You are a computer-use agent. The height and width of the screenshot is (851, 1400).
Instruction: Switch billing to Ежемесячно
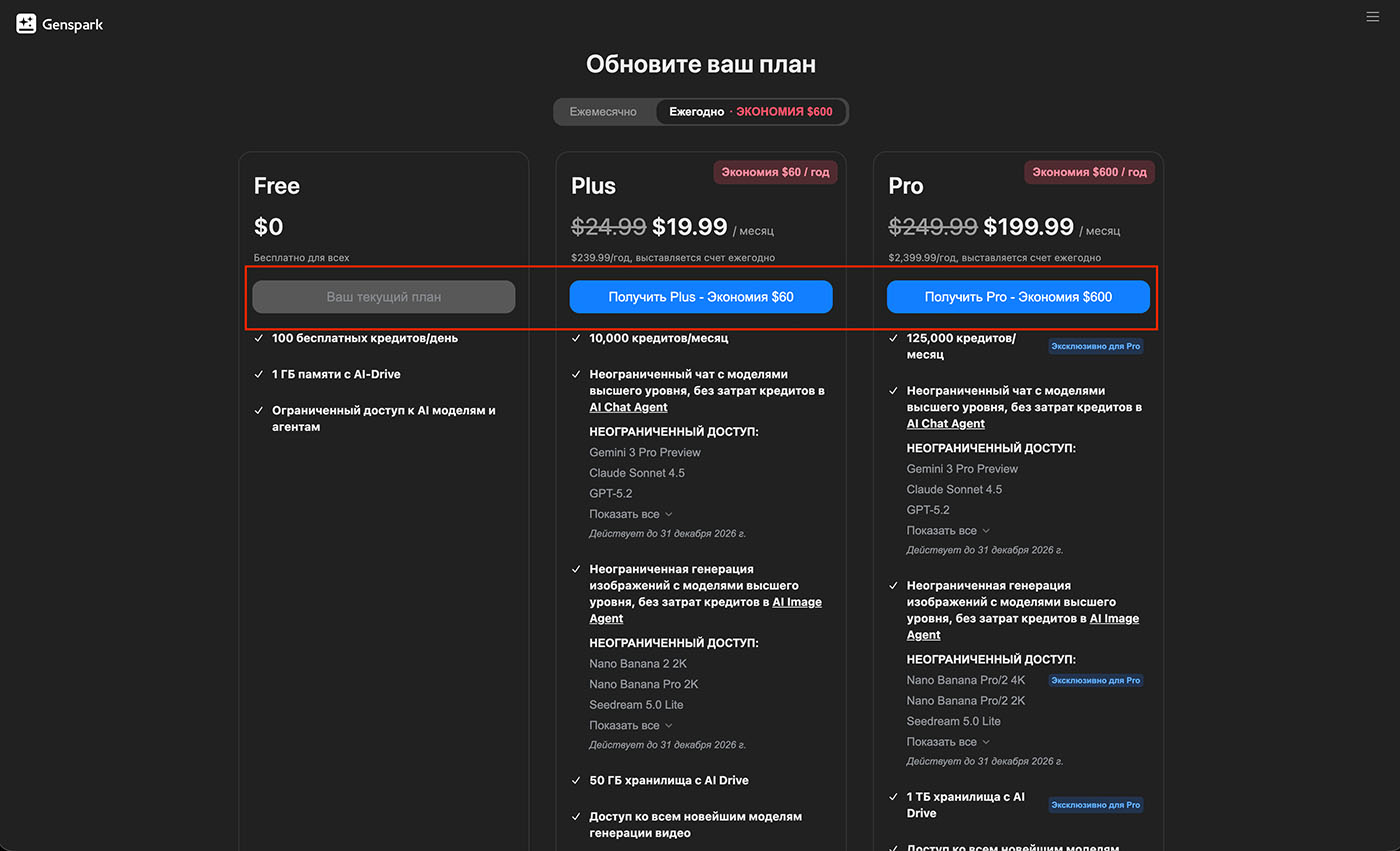pos(603,112)
